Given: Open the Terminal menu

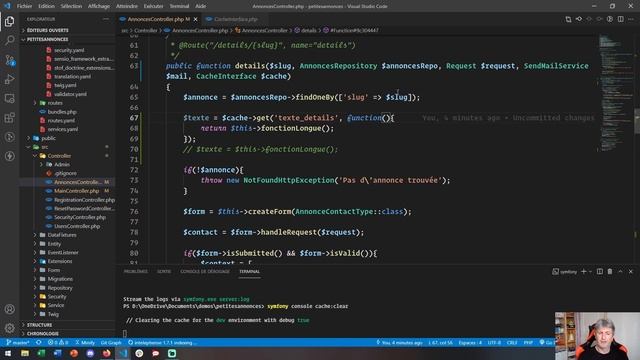Looking at the screenshot, I should click(x=179, y=6).
